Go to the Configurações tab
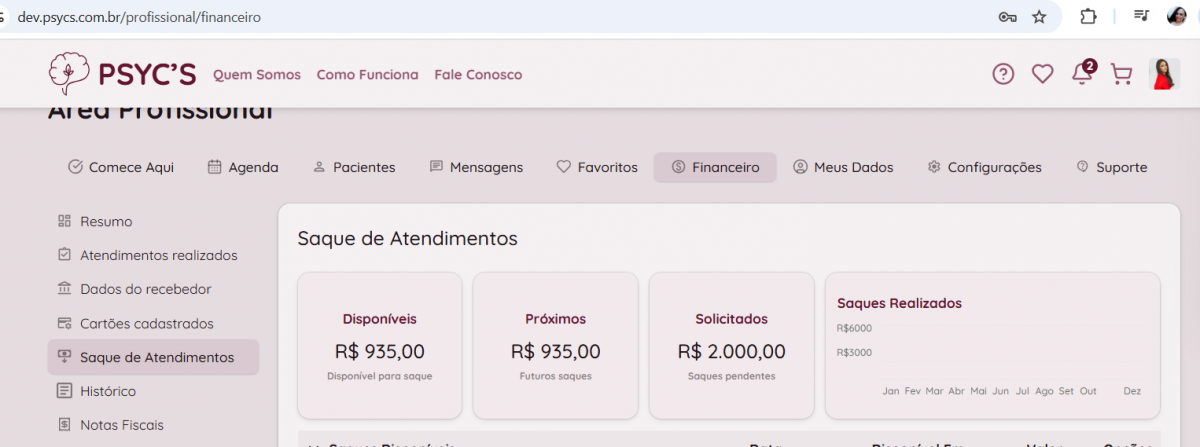The image size is (1200, 447). pos(984,167)
